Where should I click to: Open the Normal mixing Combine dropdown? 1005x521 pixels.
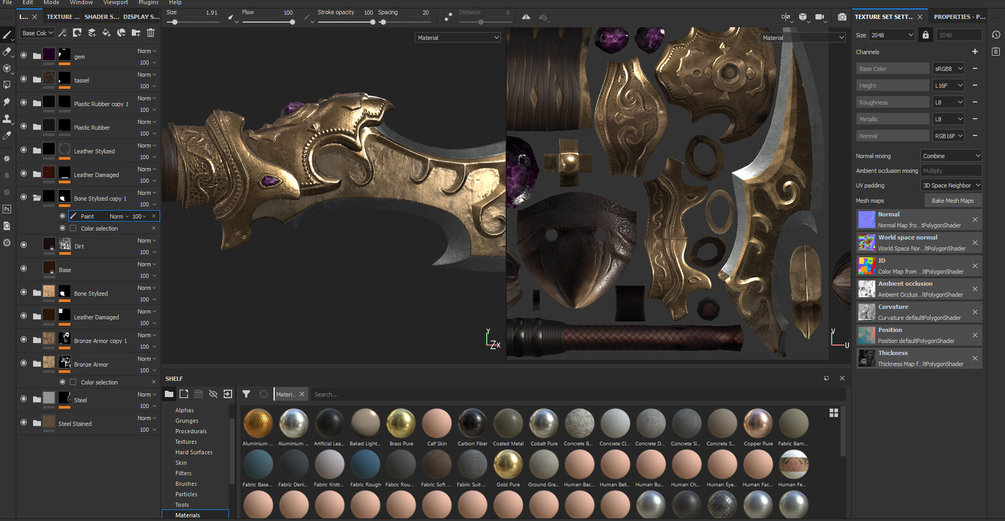click(951, 156)
